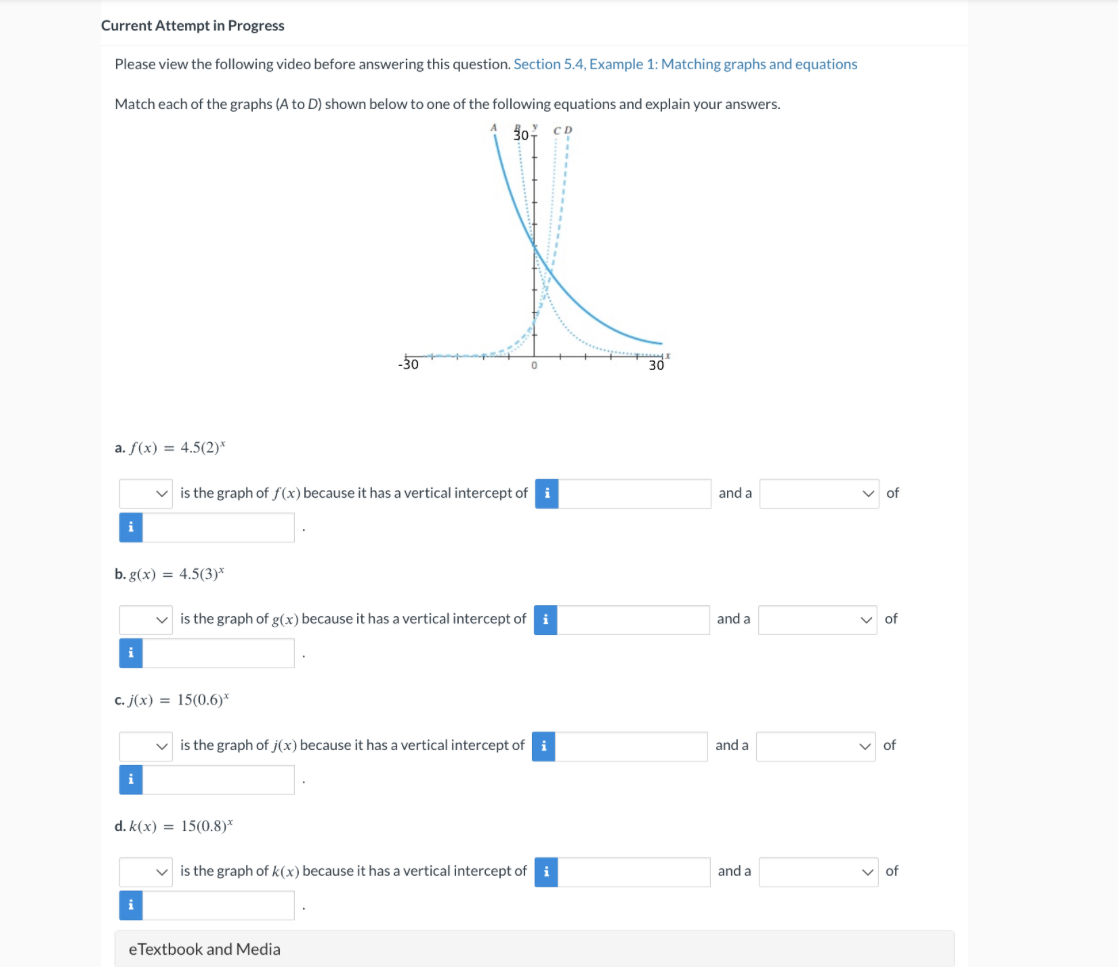Open the growth or decay dropdown for j(x)

(818, 746)
